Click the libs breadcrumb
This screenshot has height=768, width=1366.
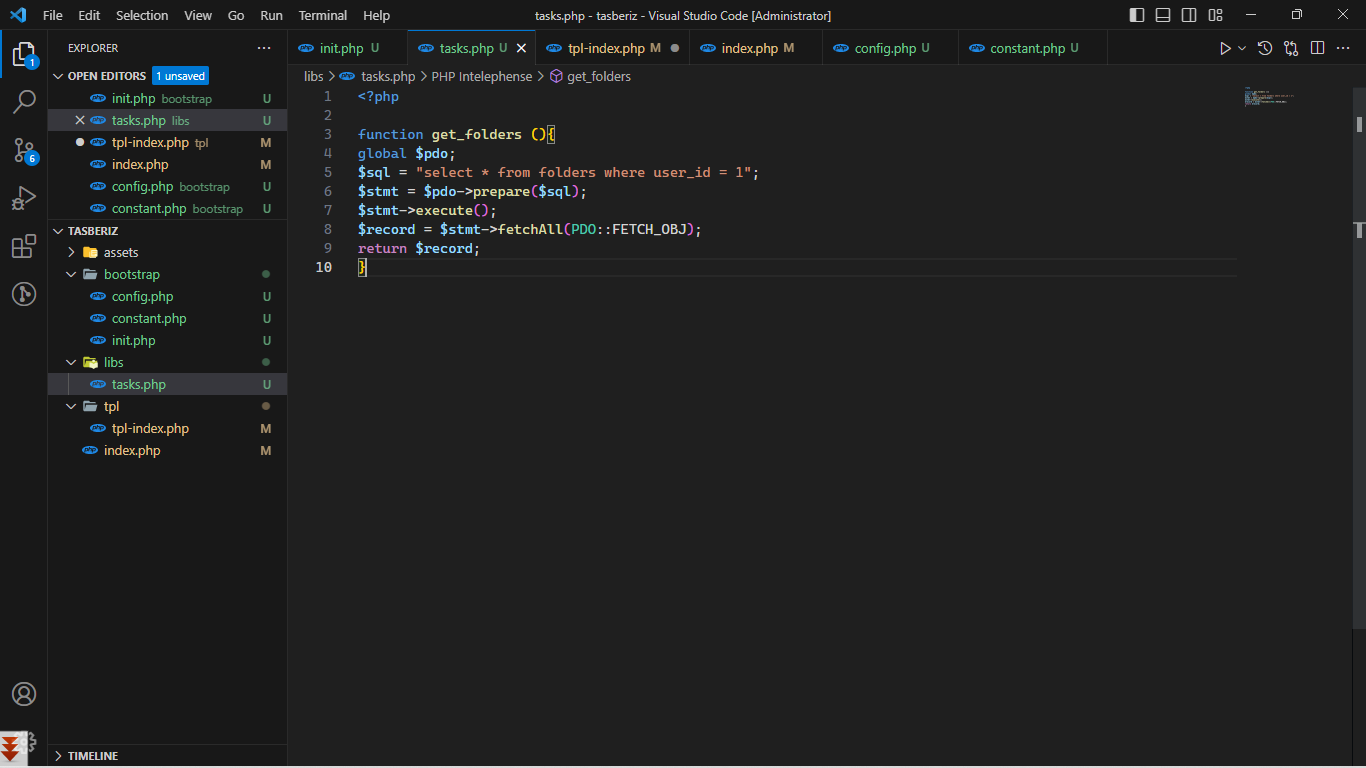(x=314, y=76)
